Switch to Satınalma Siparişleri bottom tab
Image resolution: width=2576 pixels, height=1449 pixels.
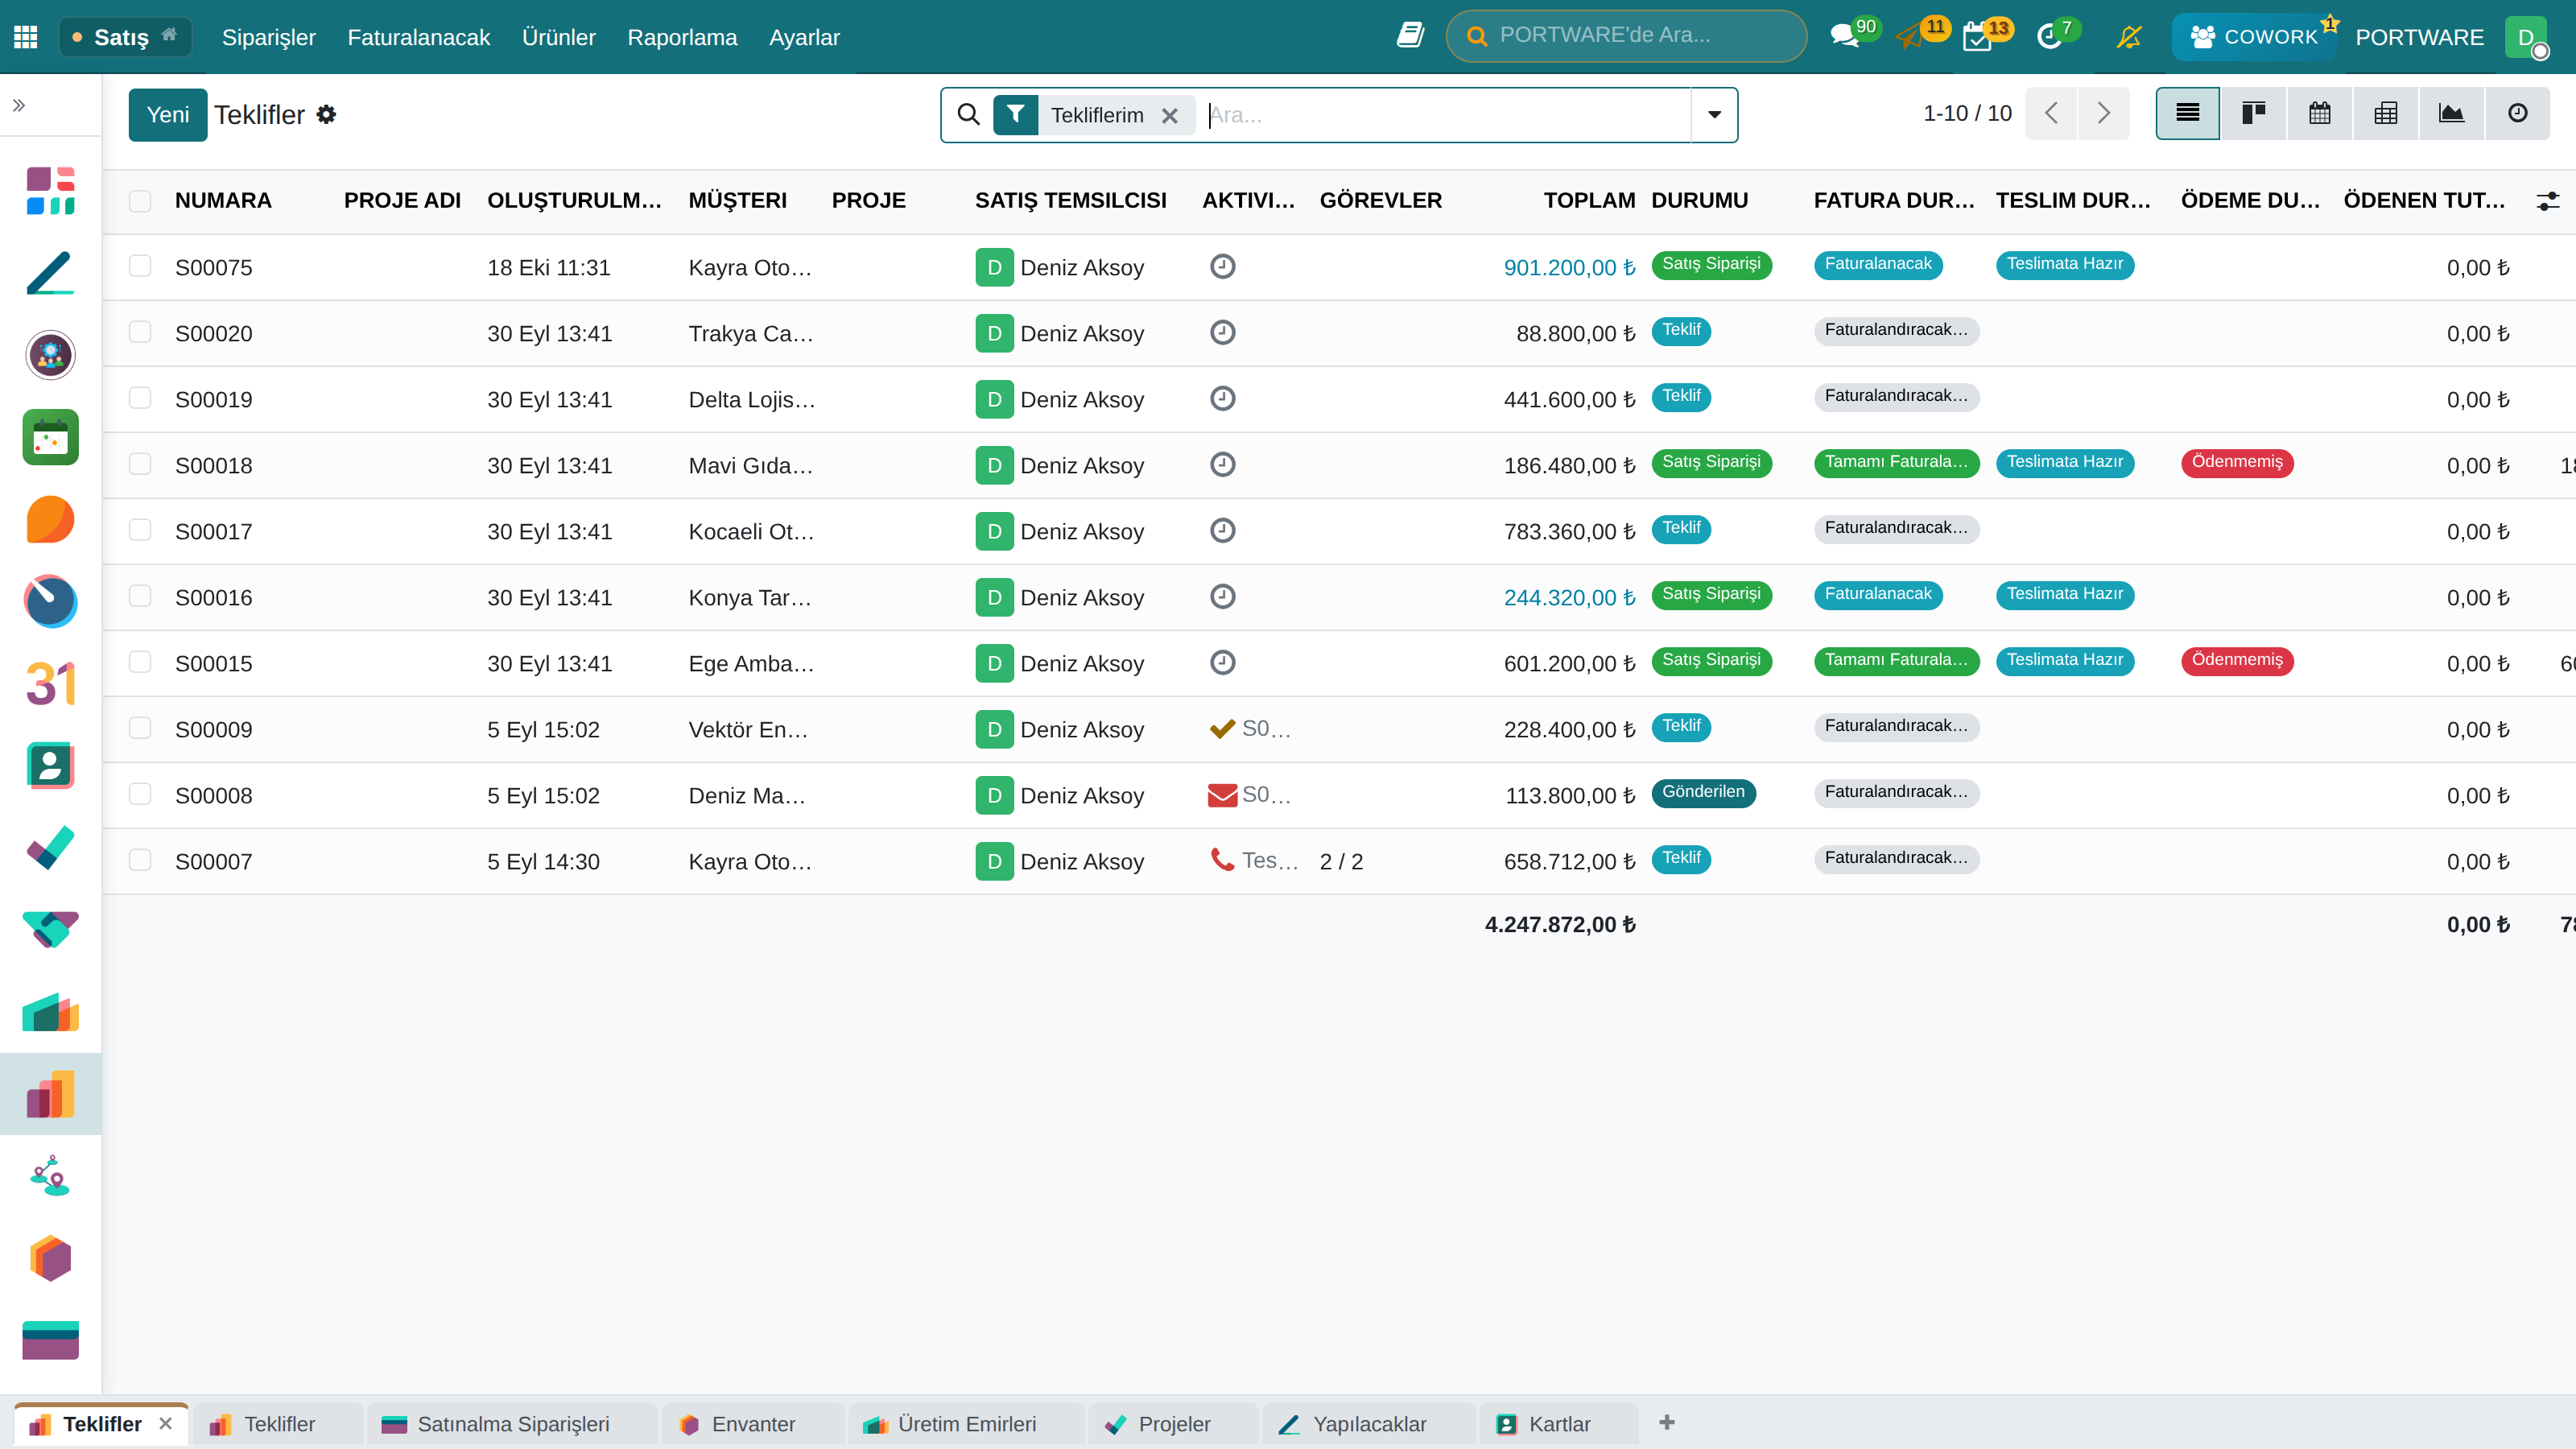(513, 1424)
